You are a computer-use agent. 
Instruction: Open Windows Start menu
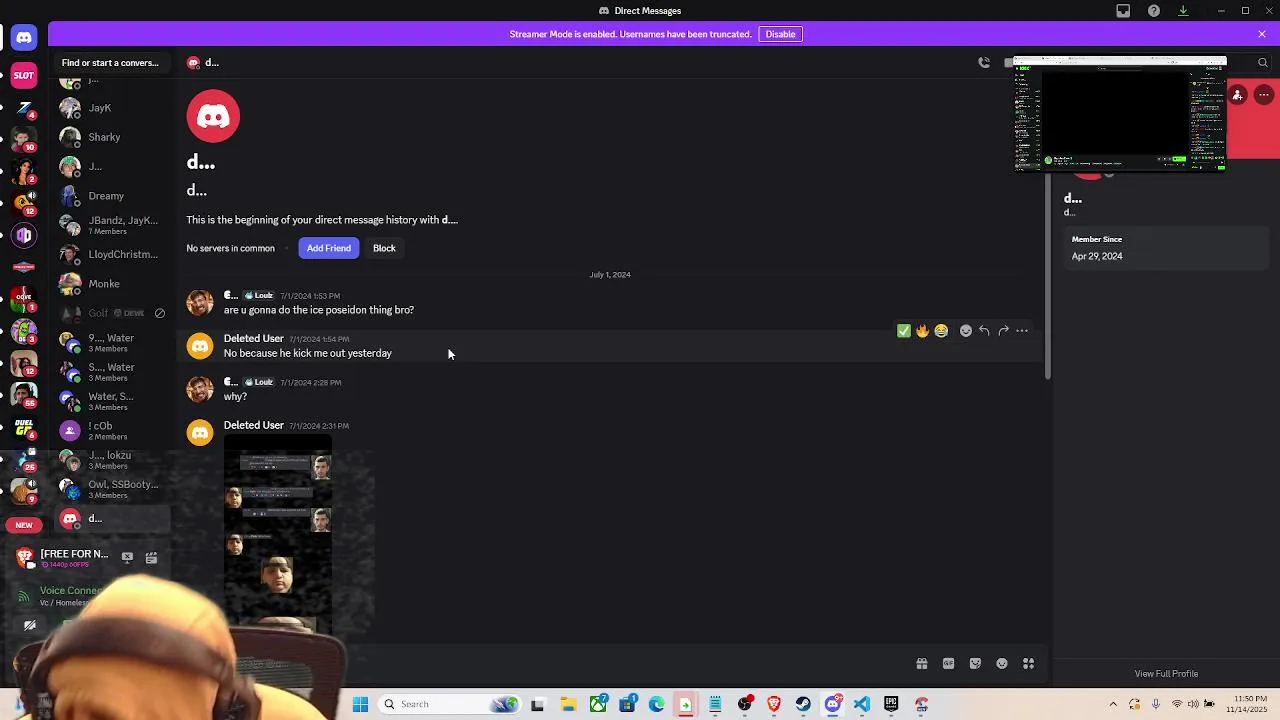coord(361,704)
